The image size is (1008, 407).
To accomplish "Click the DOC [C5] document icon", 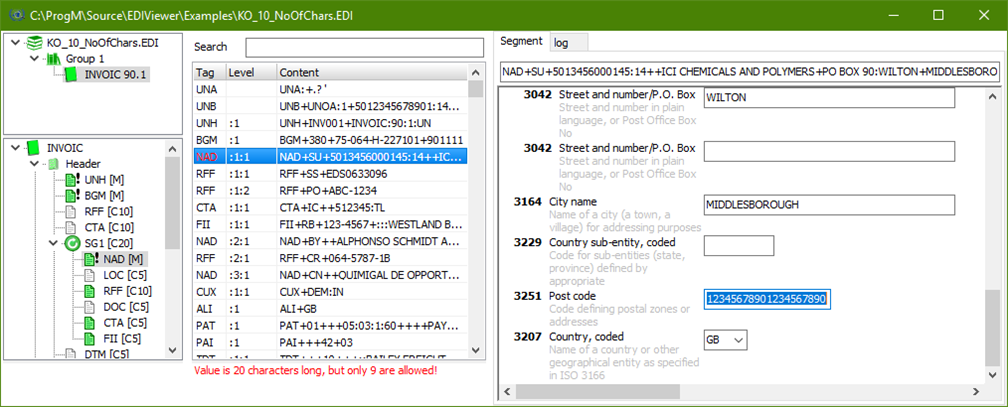I will (91, 307).
